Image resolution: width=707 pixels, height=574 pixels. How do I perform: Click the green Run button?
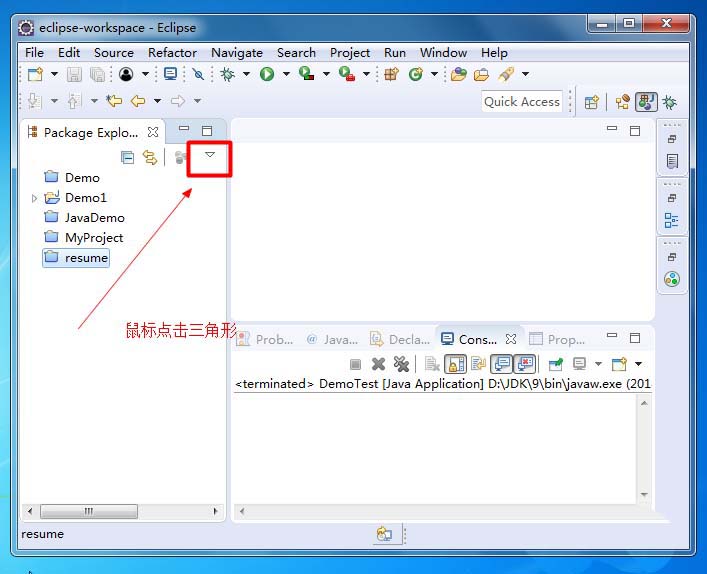point(267,74)
